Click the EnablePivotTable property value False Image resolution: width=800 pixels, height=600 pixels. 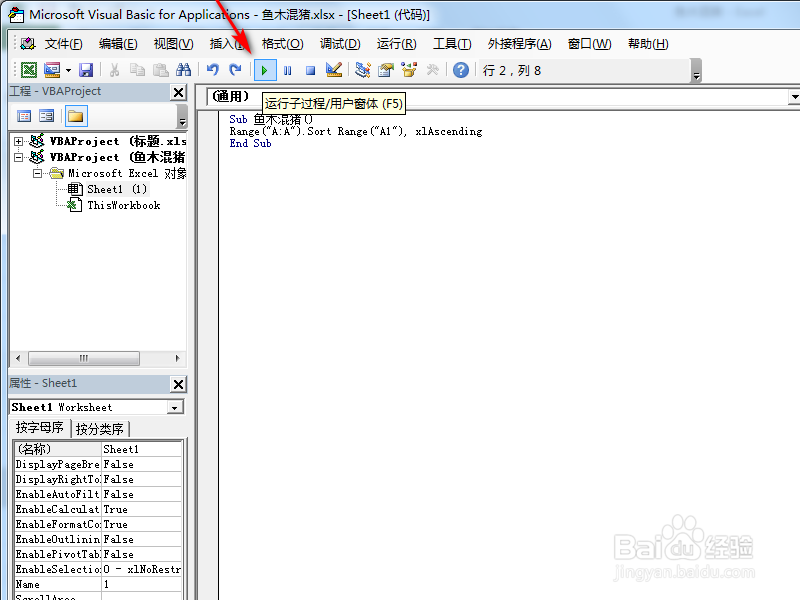point(141,554)
